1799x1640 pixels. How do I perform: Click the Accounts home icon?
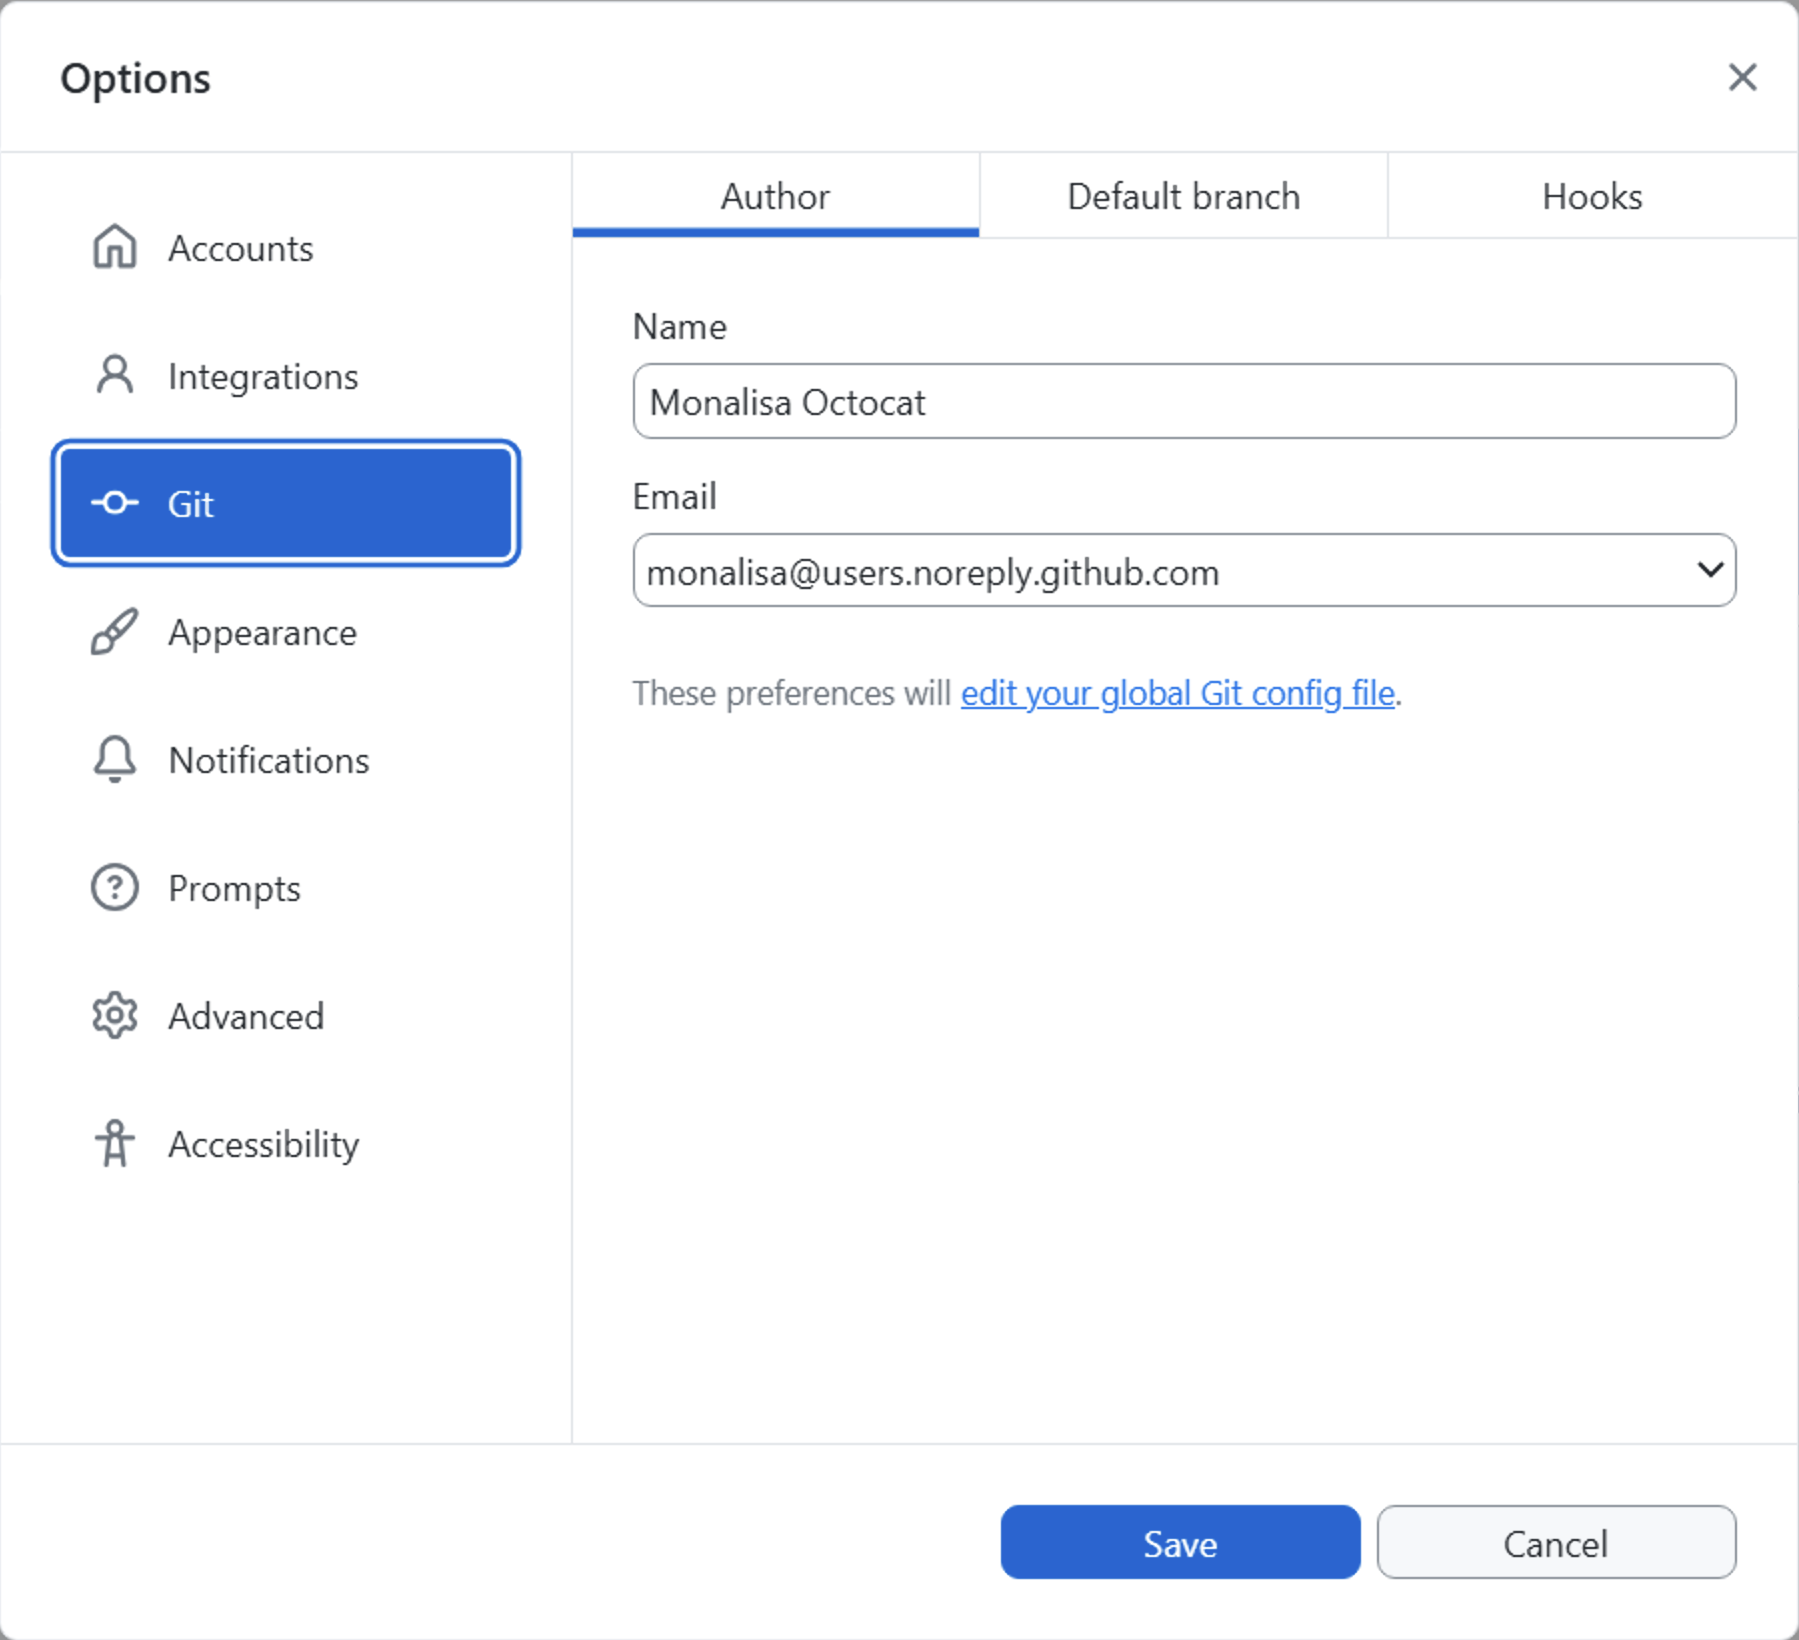point(115,247)
